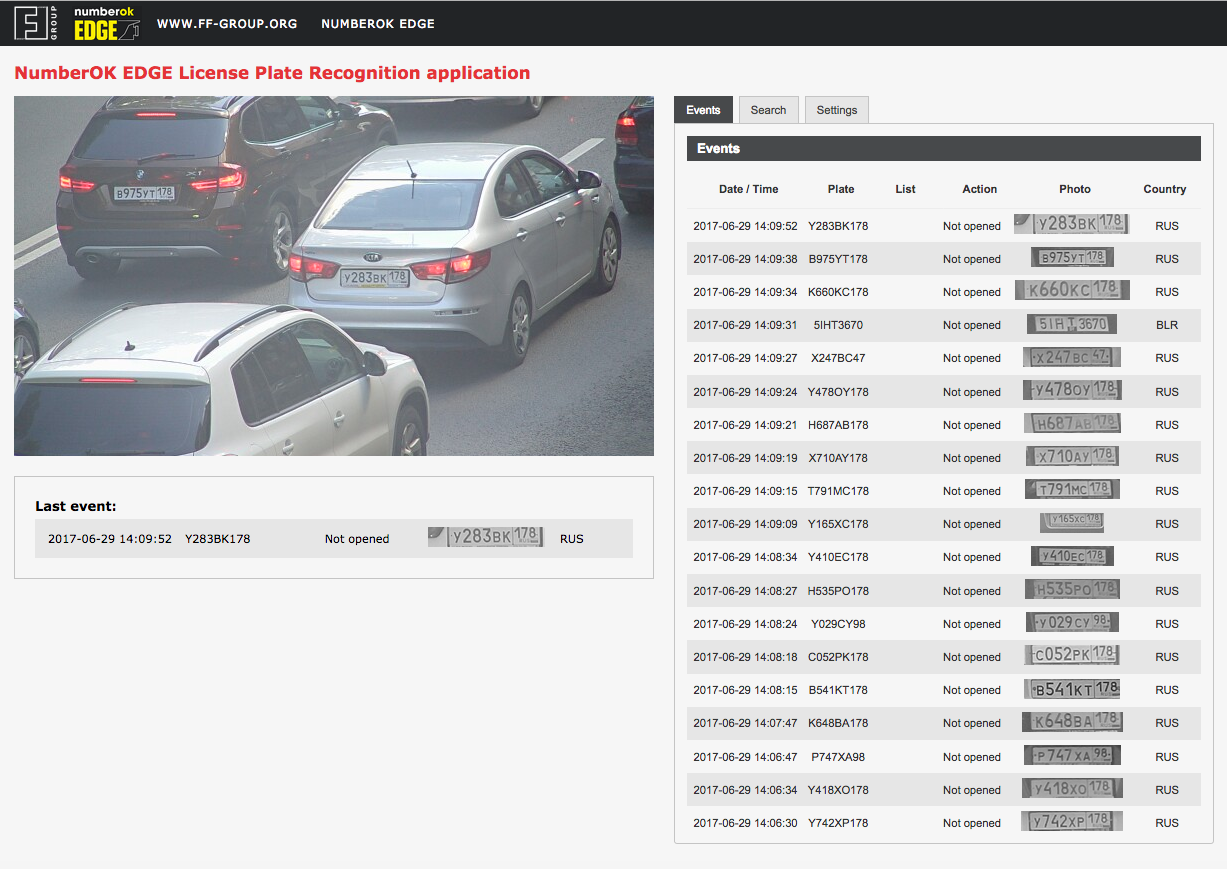Open plate photo for B541KT178

coord(1072,689)
